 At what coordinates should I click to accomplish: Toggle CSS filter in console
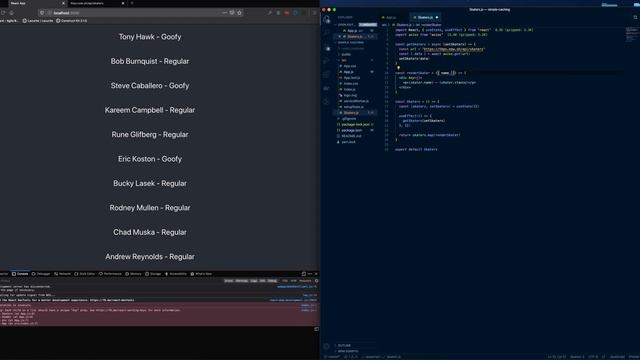[x=285, y=281]
